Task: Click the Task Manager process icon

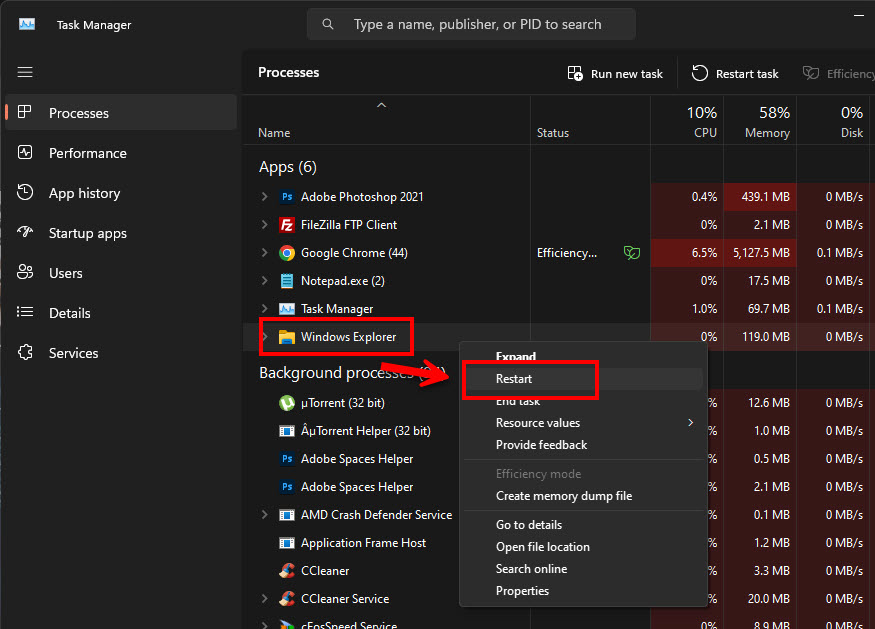Action: (287, 309)
